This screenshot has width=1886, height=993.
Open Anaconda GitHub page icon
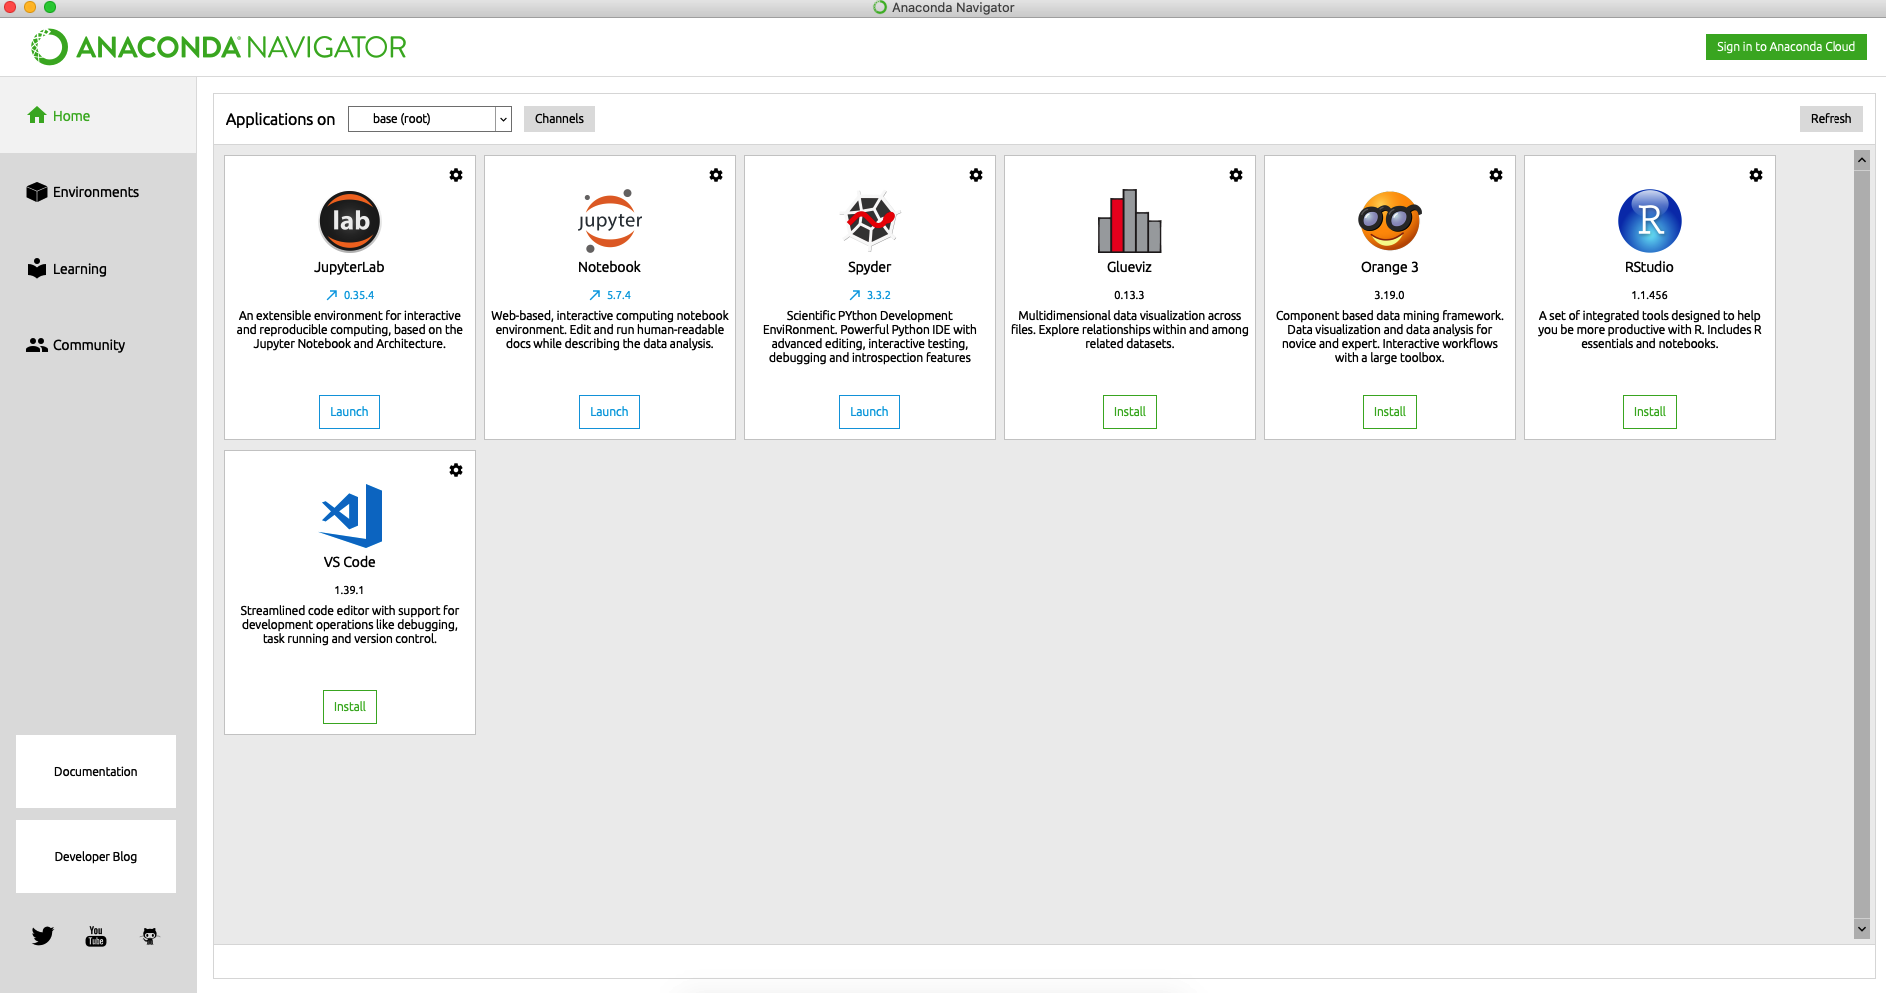coord(150,936)
